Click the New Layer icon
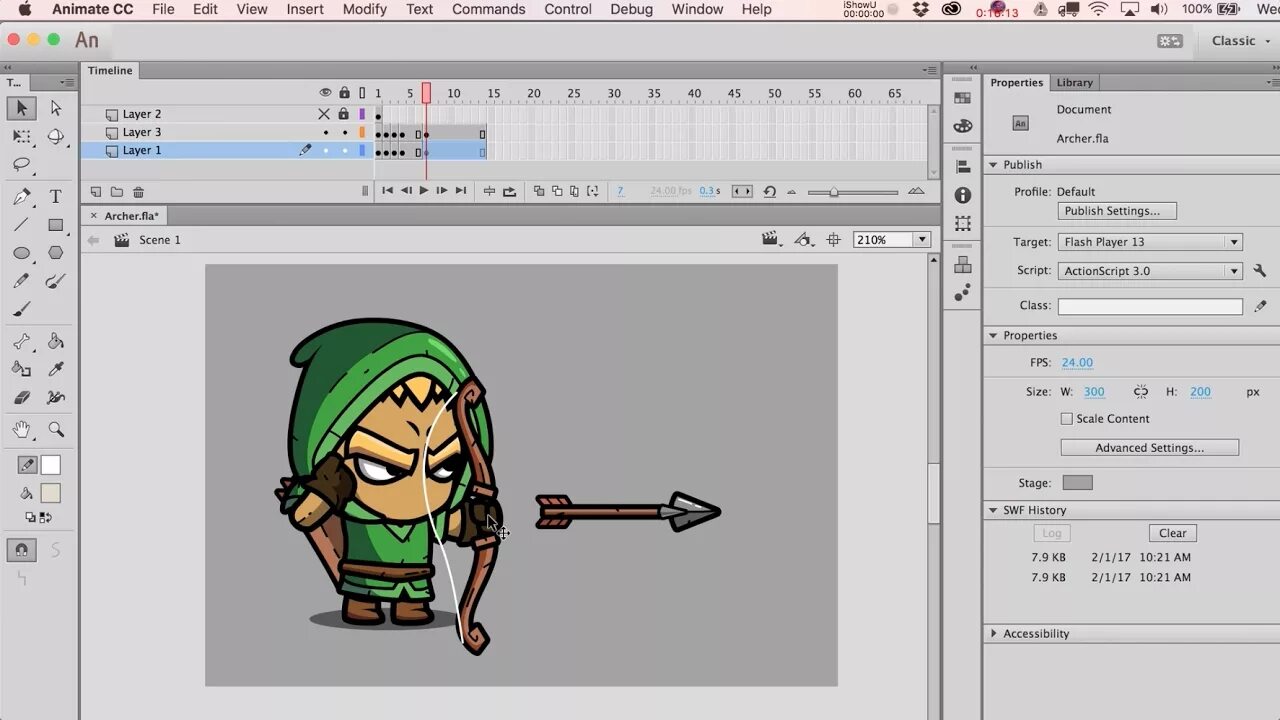1280x720 pixels. pyautogui.click(x=96, y=192)
